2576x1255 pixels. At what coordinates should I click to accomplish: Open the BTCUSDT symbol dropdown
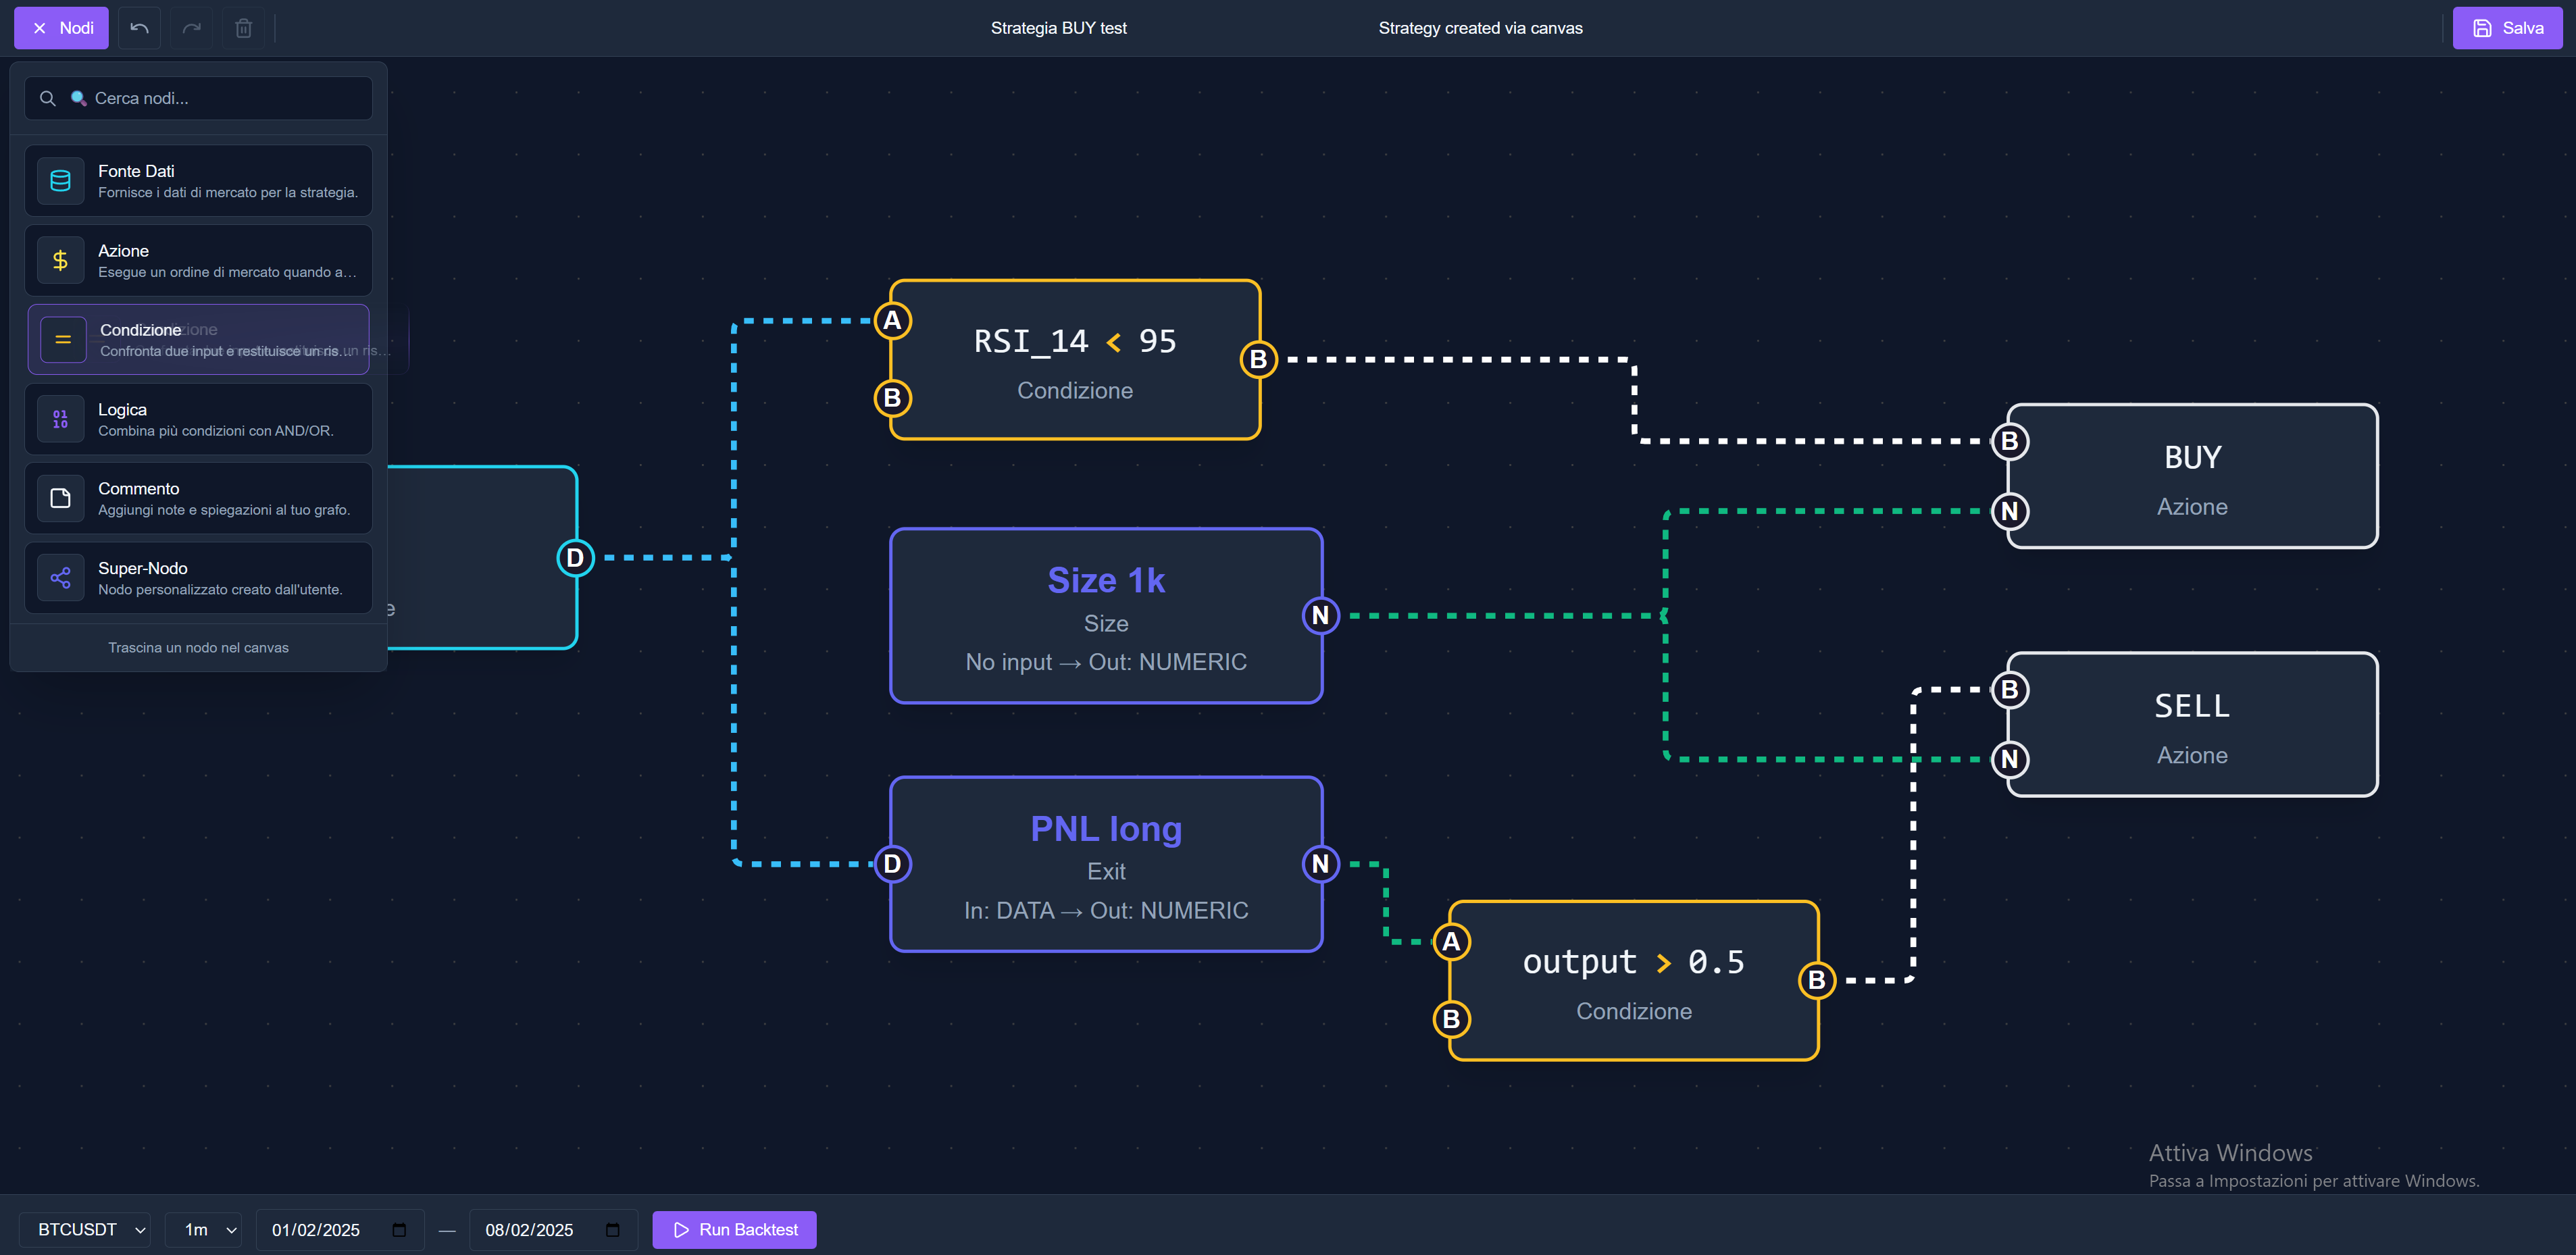pos(85,1229)
